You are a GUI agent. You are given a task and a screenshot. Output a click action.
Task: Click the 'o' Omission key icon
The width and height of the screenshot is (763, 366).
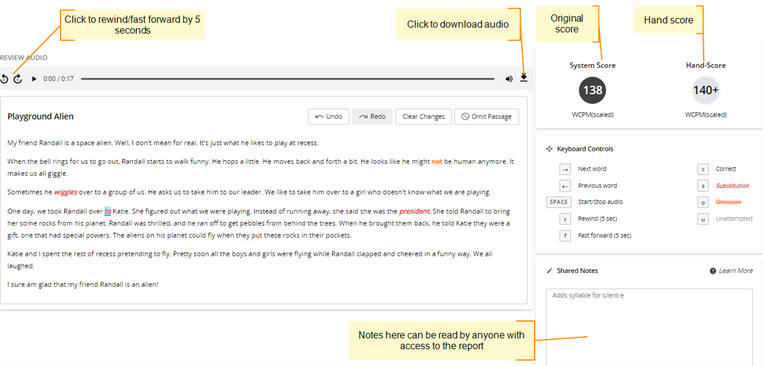pos(703,202)
